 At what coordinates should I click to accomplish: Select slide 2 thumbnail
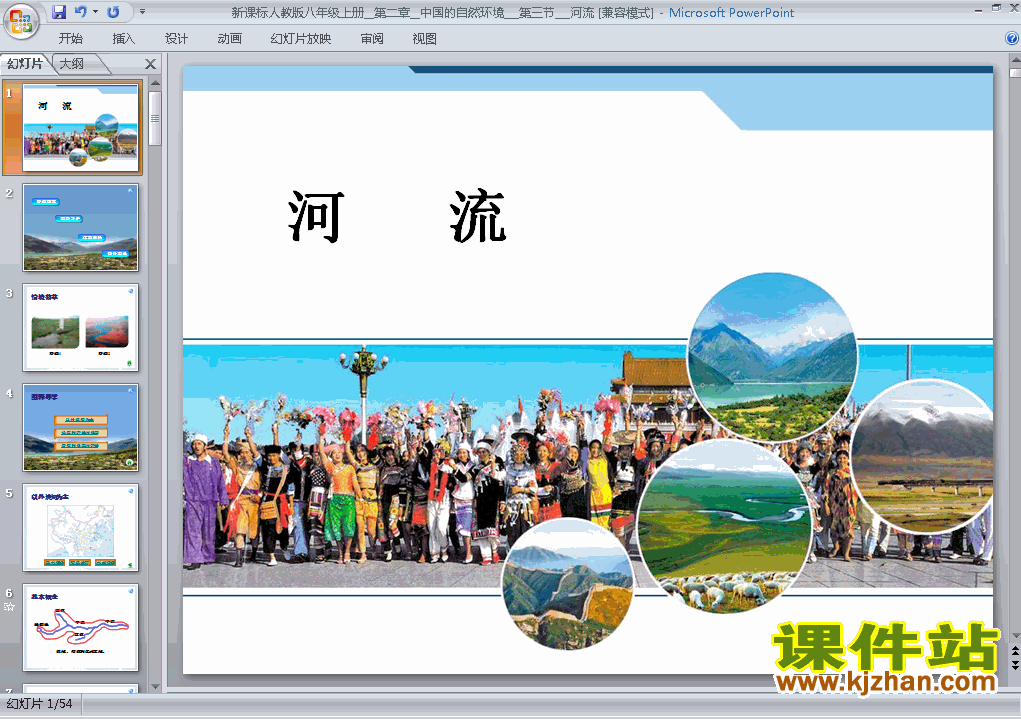point(81,227)
